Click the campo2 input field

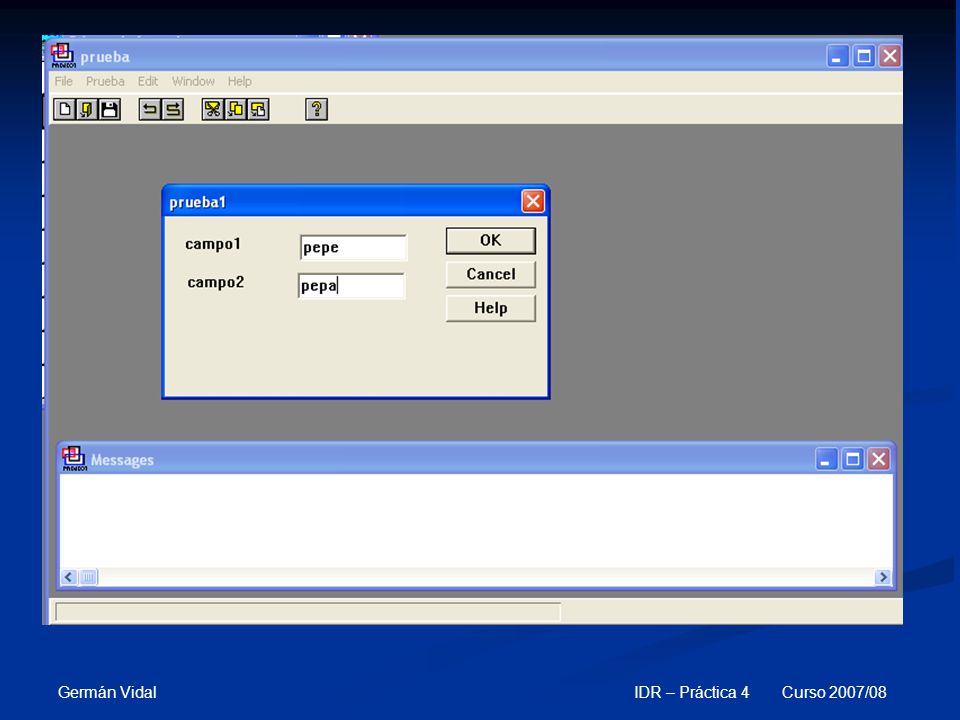click(351, 286)
